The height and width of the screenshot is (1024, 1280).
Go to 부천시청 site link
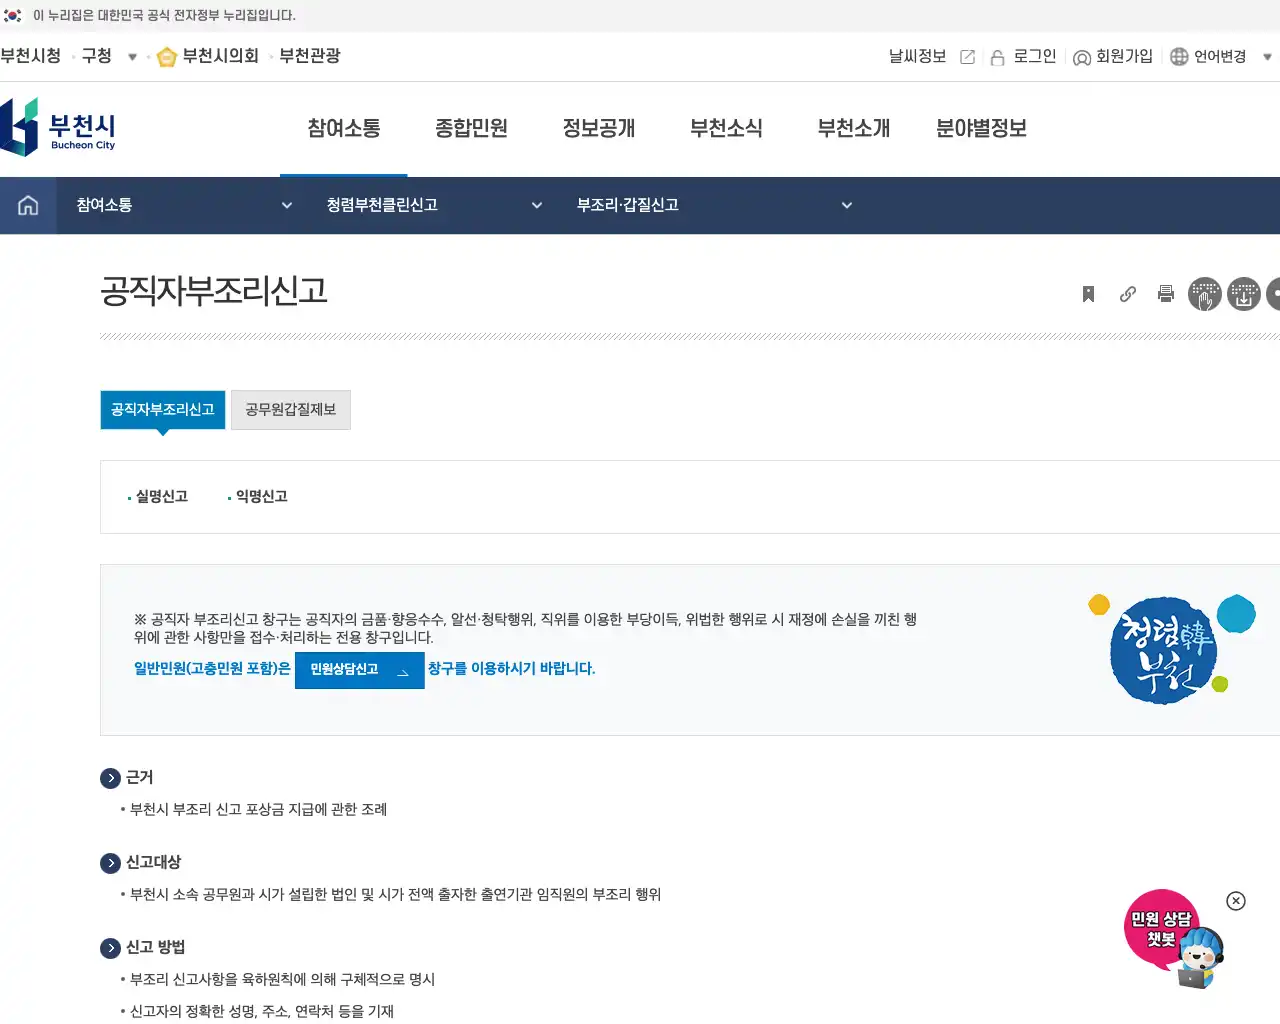point(31,56)
